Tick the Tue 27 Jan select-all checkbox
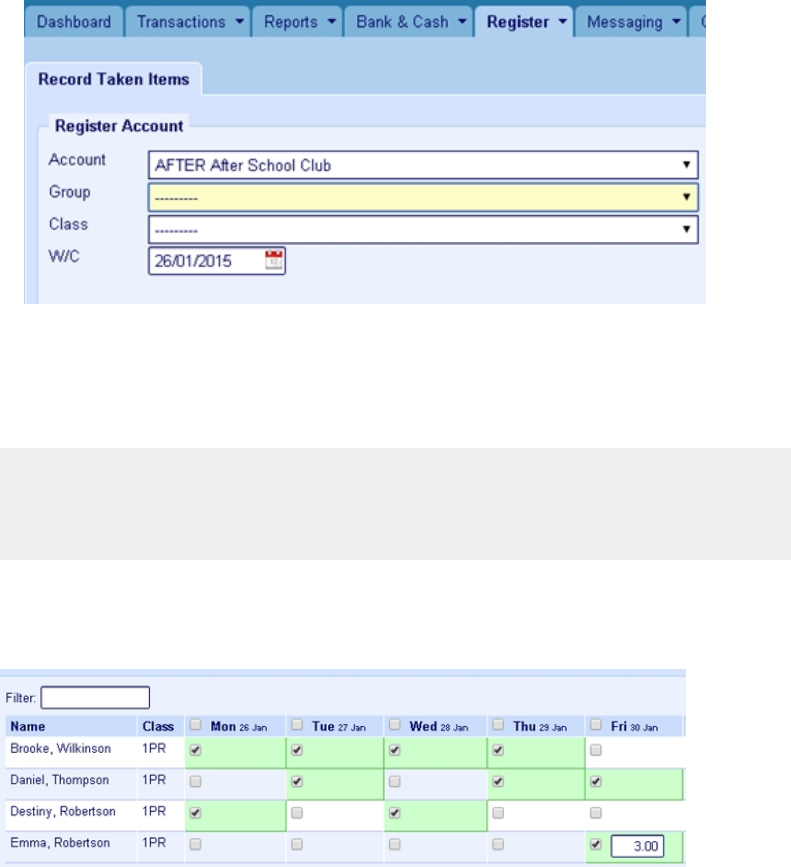This screenshot has height=867, width=791. click(x=297, y=724)
